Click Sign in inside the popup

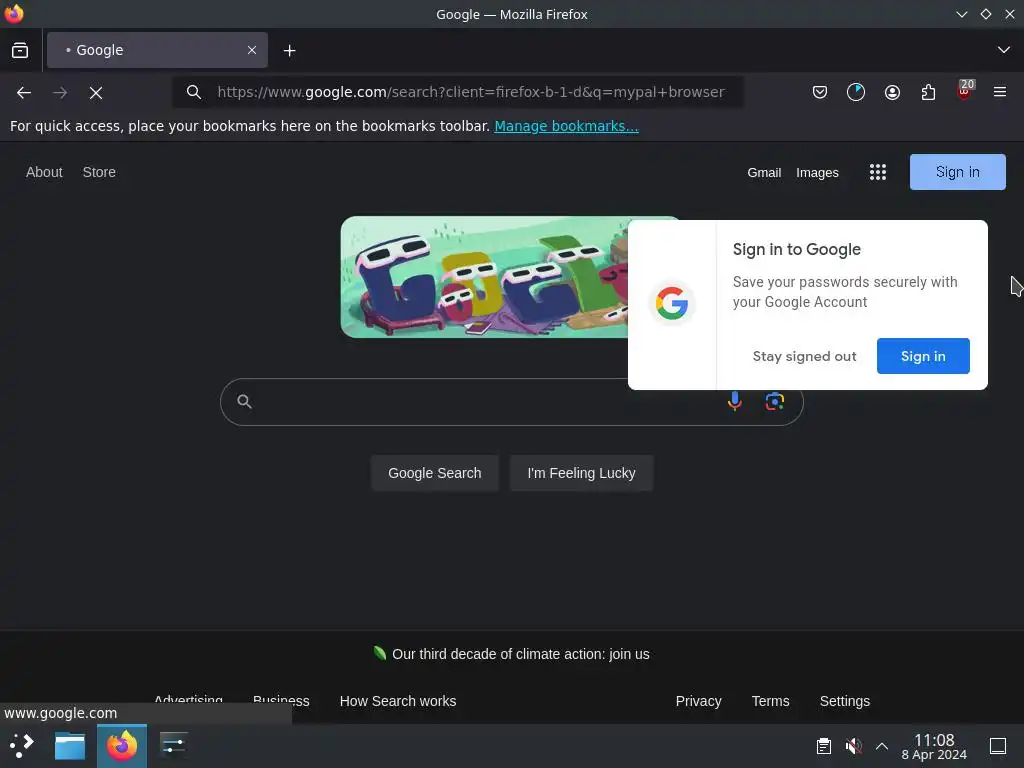coord(923,356)
